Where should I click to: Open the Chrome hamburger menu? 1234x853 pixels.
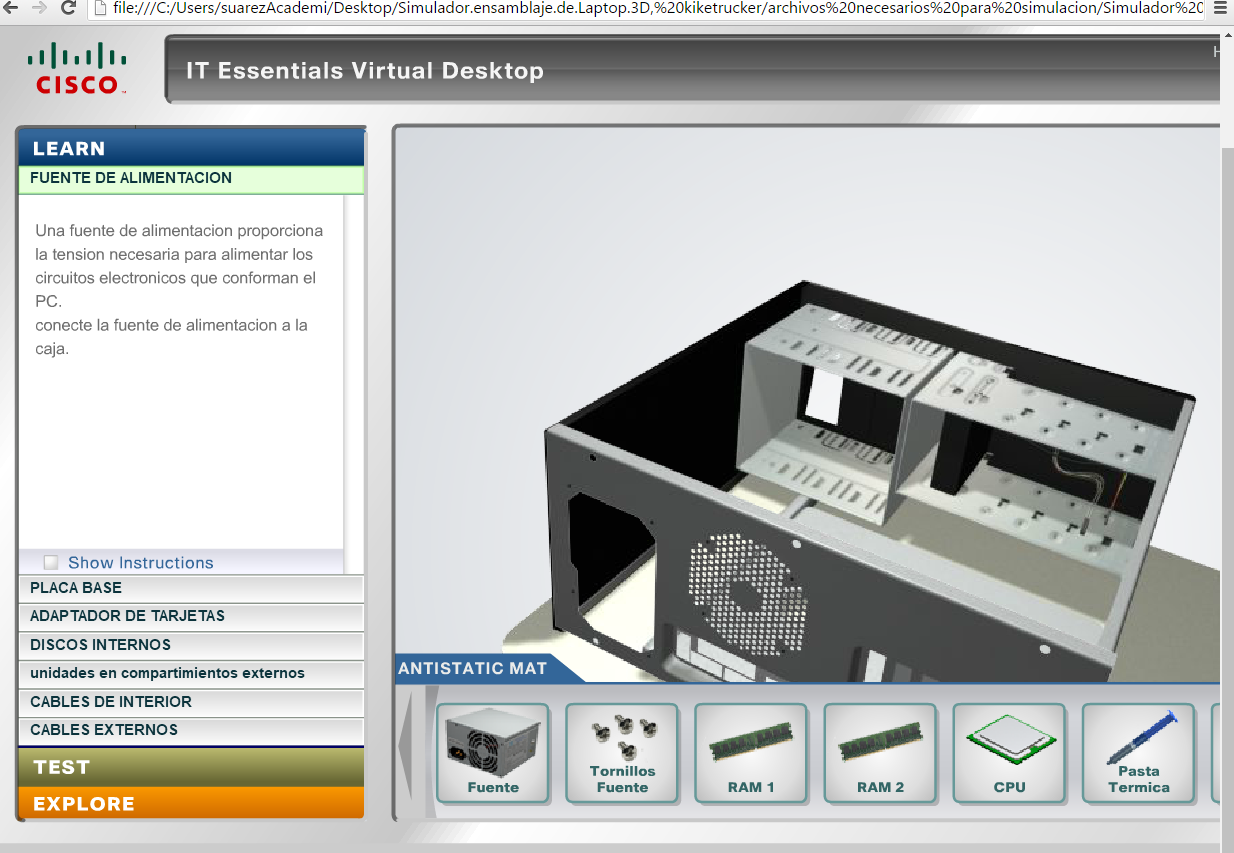1219,9
